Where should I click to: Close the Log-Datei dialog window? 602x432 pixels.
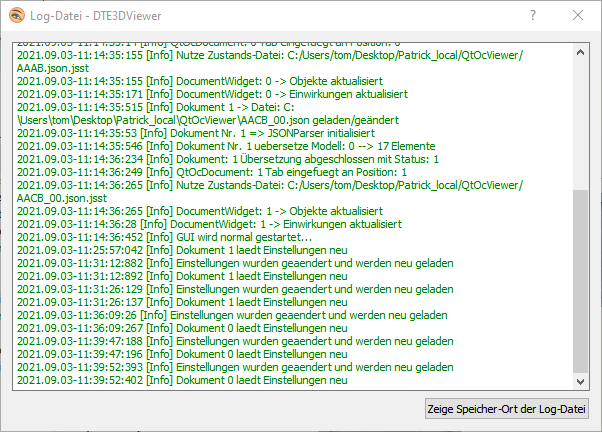(578, 17)
